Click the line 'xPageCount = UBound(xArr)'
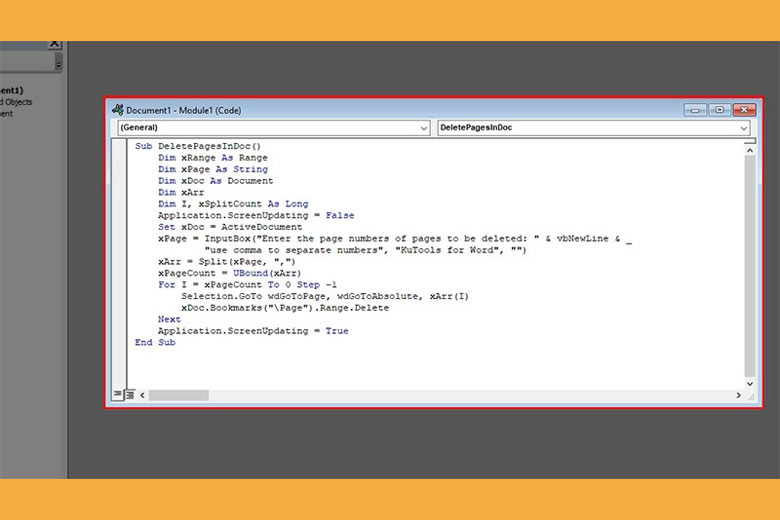This screenshot has width=780, height=520. [x=229, y=273]
